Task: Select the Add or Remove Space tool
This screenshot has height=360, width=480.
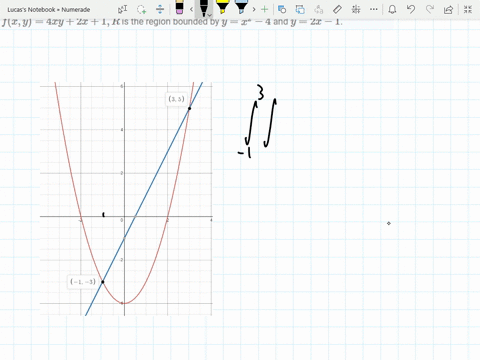Action: click(x=160, y=9)
